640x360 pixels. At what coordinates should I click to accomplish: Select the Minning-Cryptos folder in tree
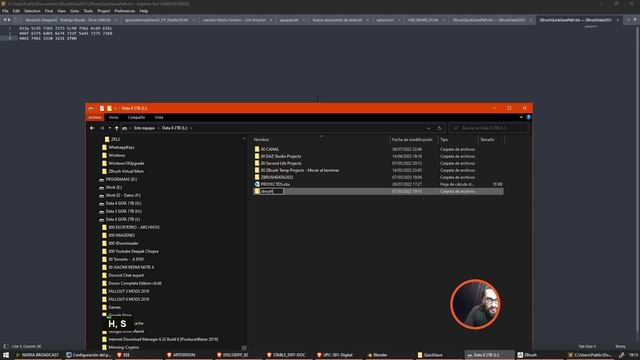coord(124,347)
